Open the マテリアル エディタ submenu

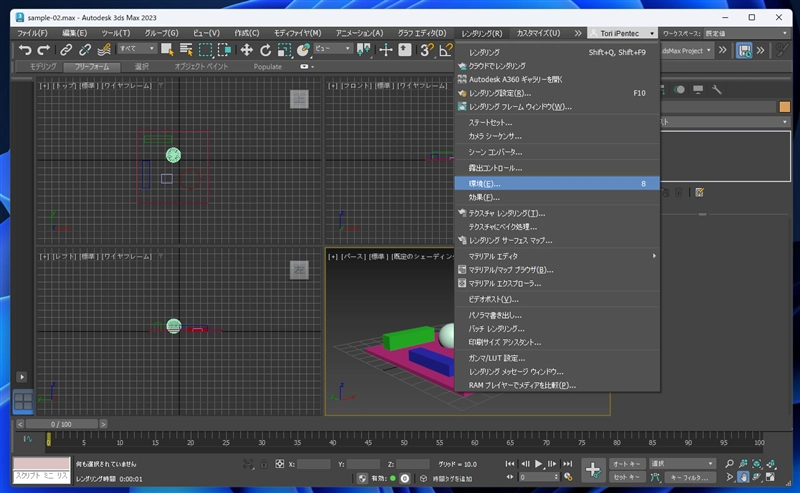click(557, 256)
